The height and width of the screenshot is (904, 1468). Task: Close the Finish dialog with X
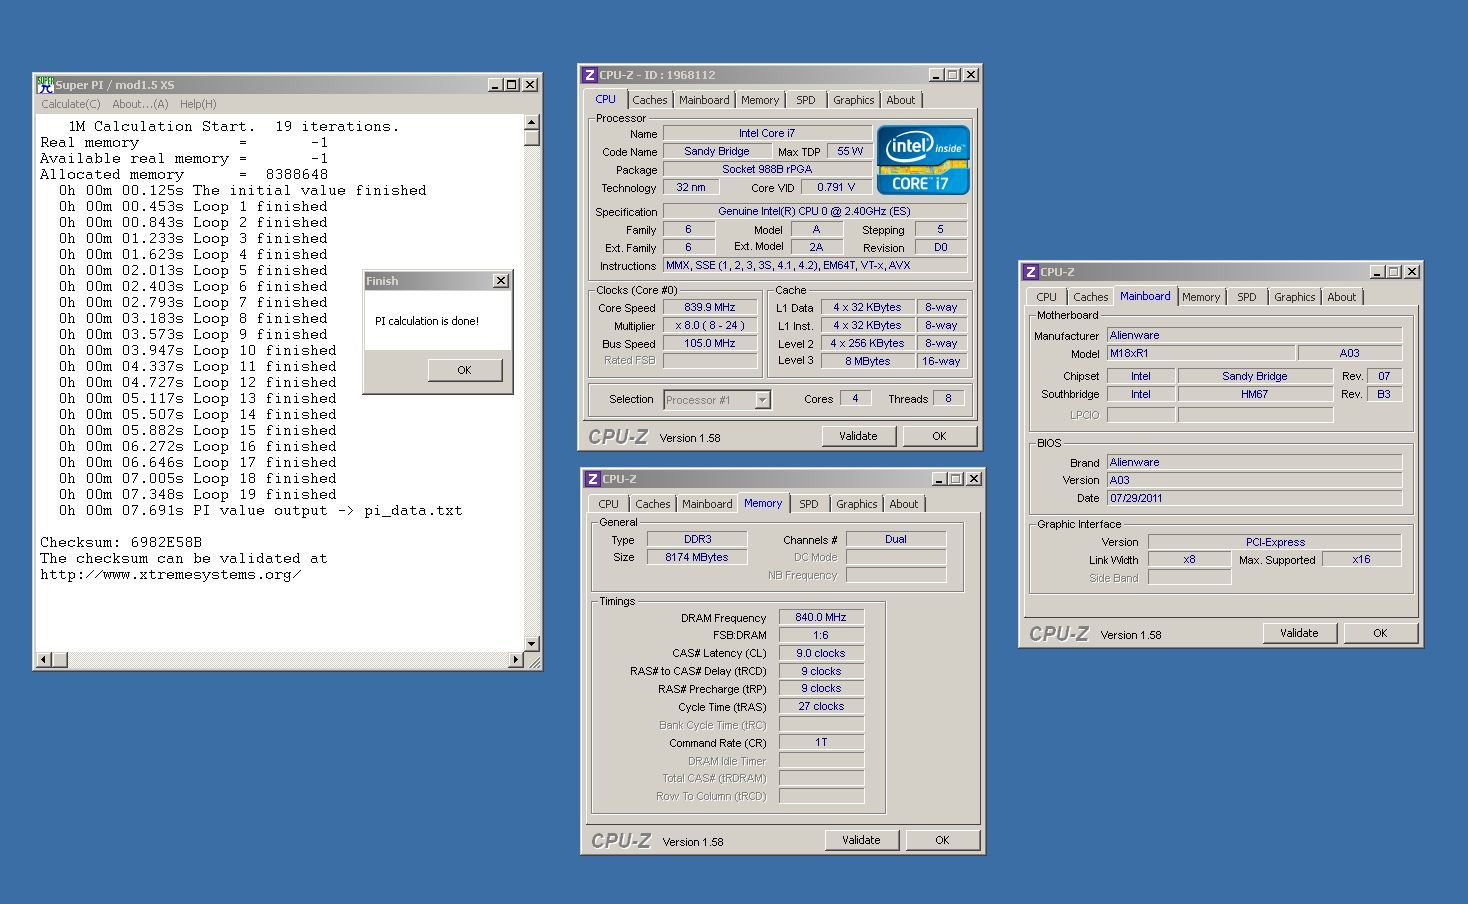pos(501,281)
